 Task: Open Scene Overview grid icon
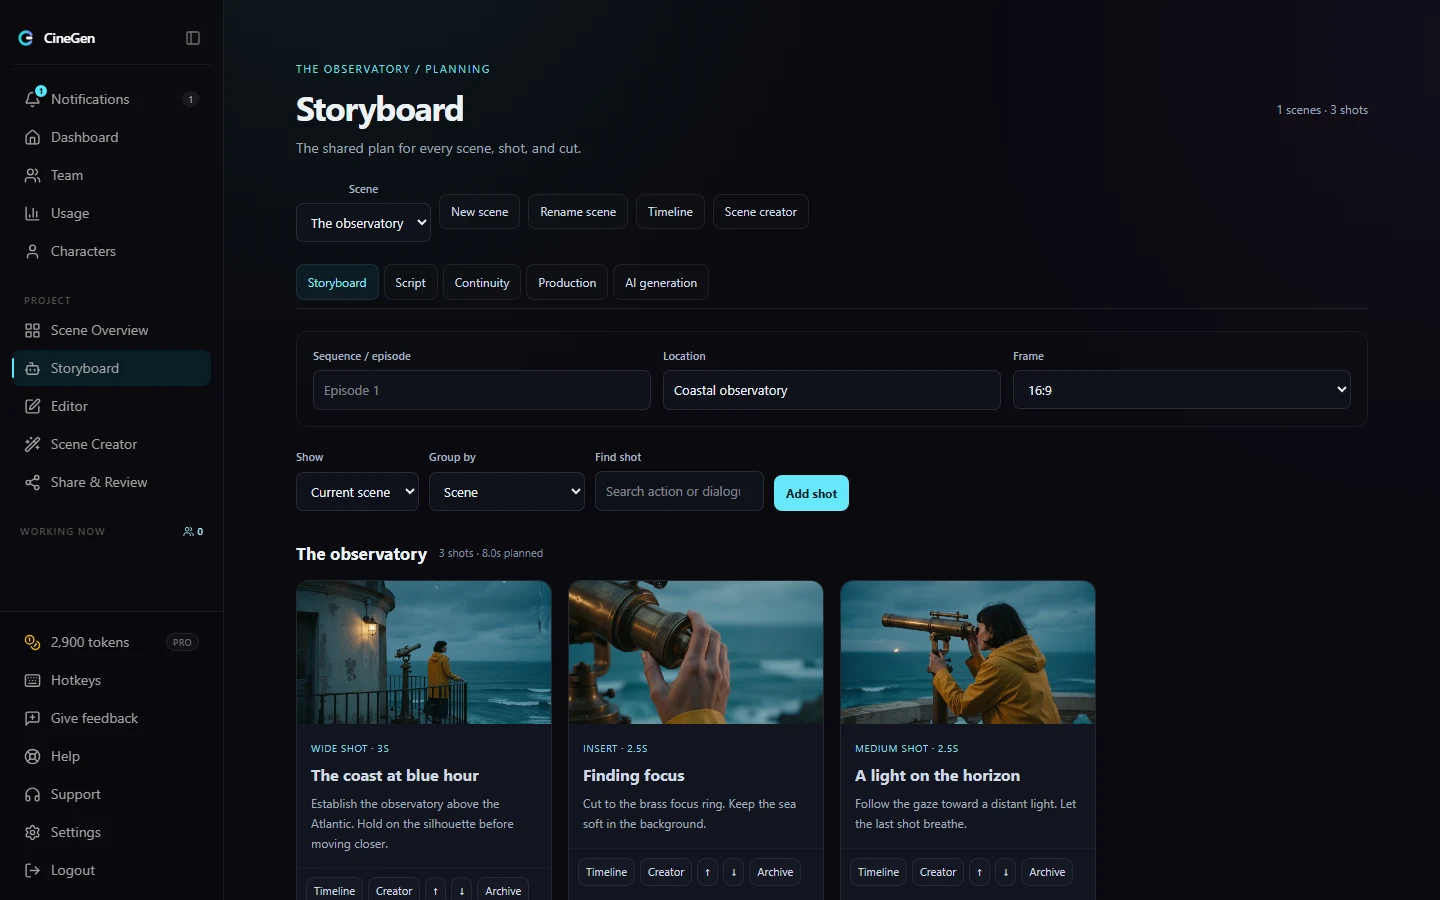tap(32, 330)
